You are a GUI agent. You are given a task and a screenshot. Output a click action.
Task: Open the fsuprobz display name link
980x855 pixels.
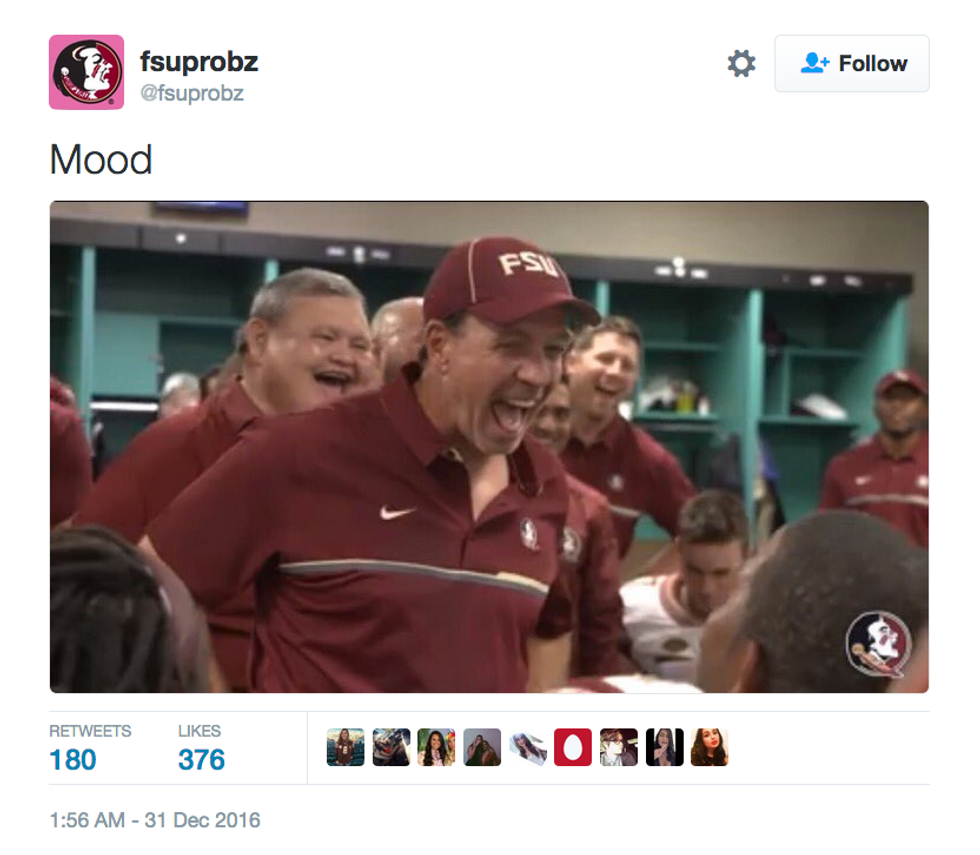[x=199, y=61]
